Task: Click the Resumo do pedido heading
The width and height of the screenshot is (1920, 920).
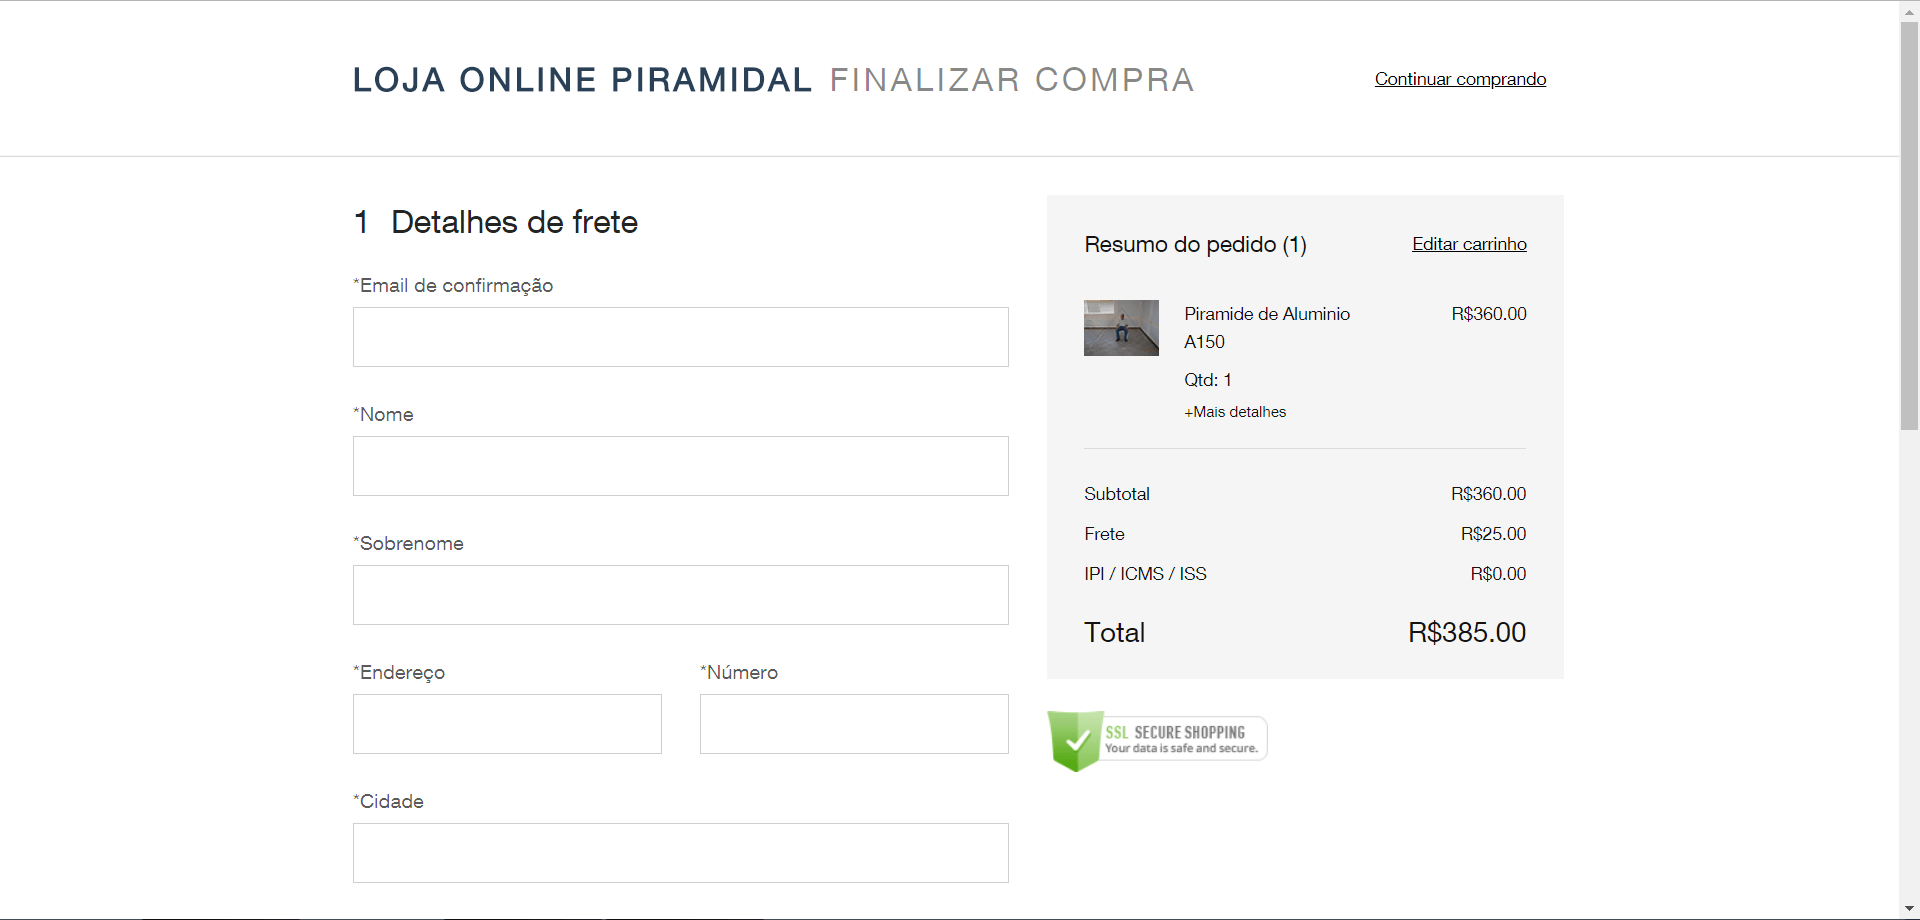Action: point(1195,245)
